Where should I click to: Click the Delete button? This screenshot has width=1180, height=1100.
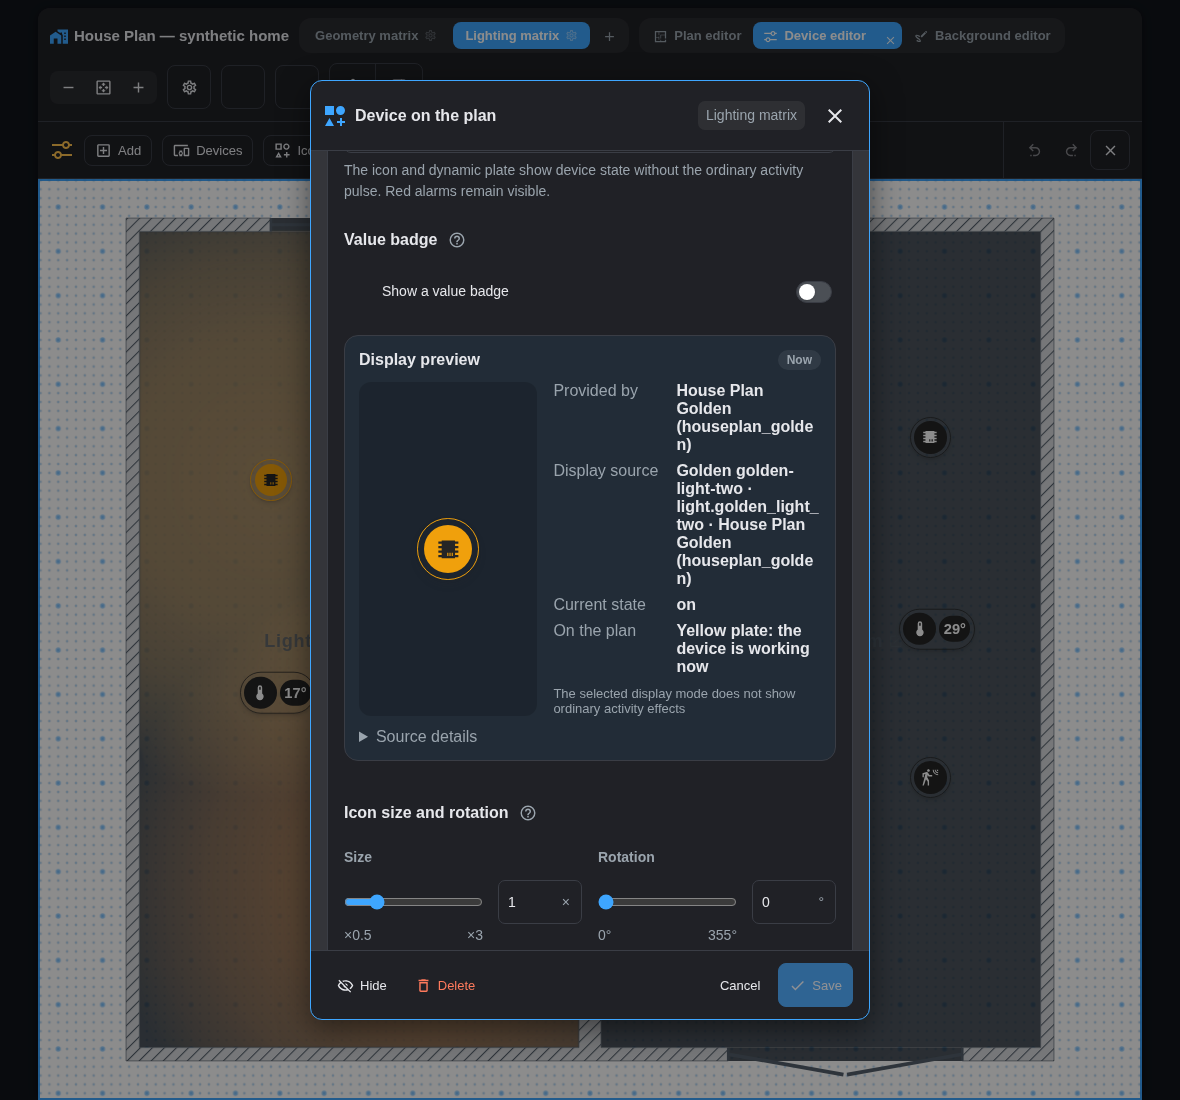[446, 986]
